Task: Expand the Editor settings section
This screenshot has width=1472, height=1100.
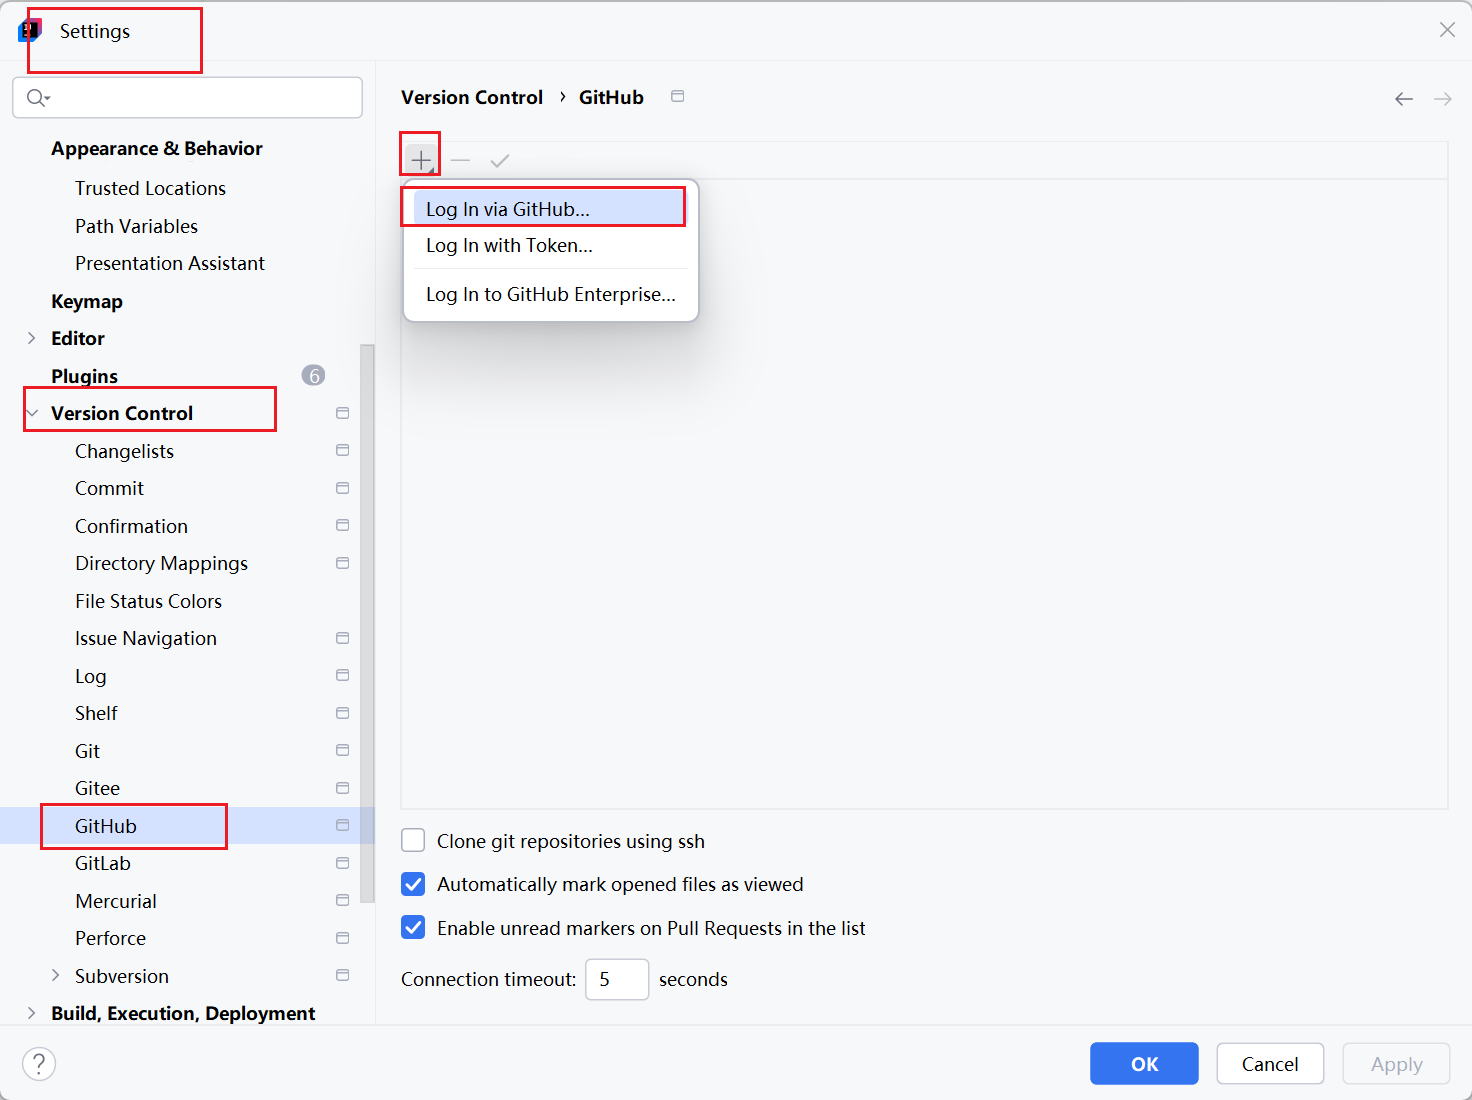Action: [x=31, y=338]
